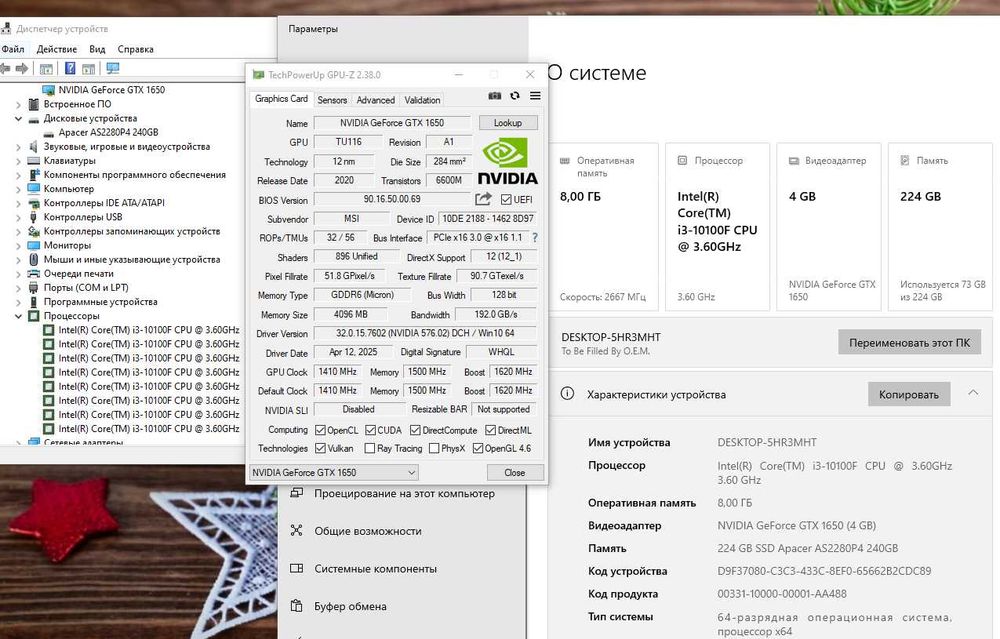Toggle the DirectML checkbox
Image resolution: width=1000 pixels, height=639 pixels.
pos(490,430)
